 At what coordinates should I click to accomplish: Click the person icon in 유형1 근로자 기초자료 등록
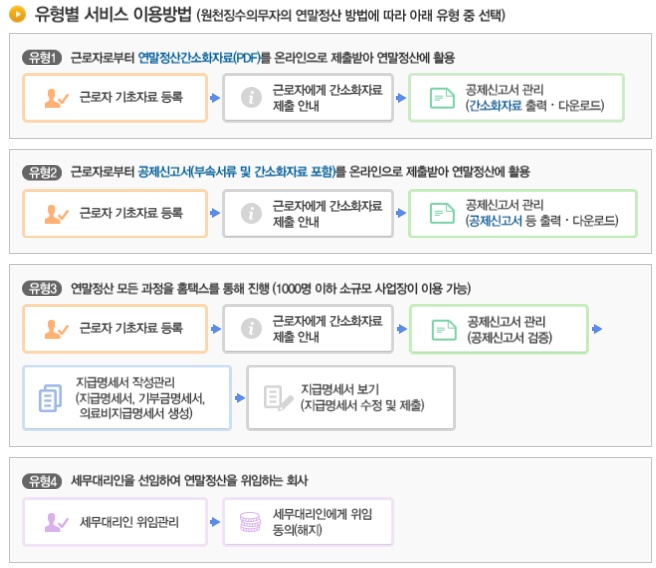click(x=56, y=98)
